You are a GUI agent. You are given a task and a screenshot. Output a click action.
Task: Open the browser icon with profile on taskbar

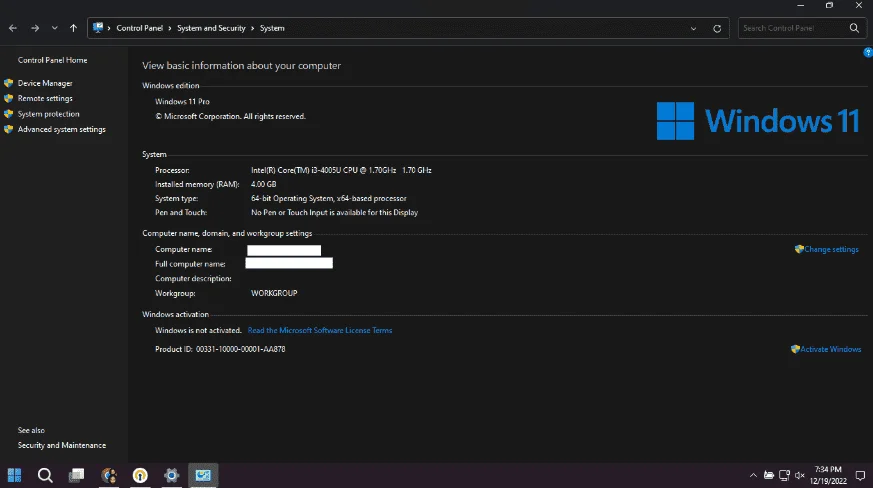point(109,475)
